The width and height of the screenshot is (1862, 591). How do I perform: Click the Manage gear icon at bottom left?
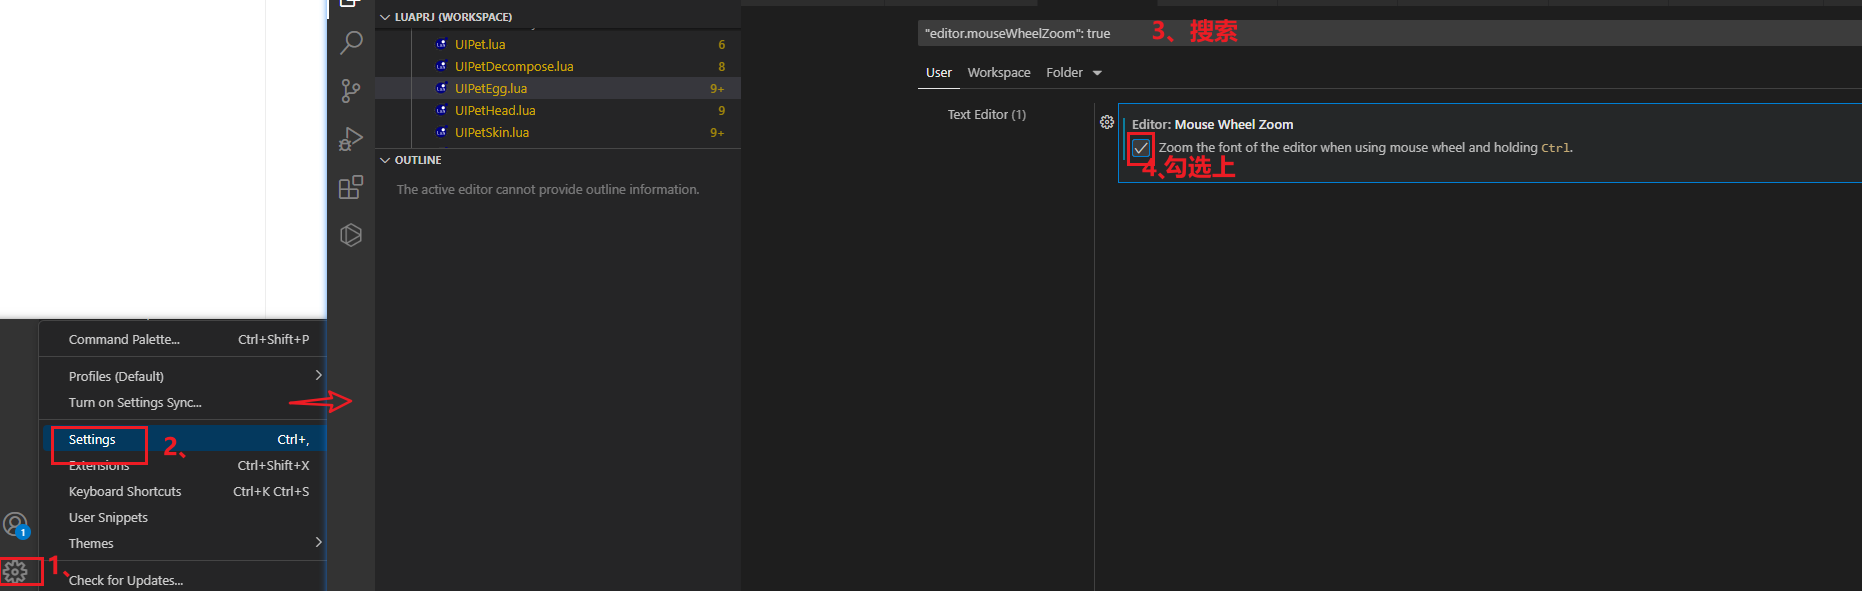15,572
